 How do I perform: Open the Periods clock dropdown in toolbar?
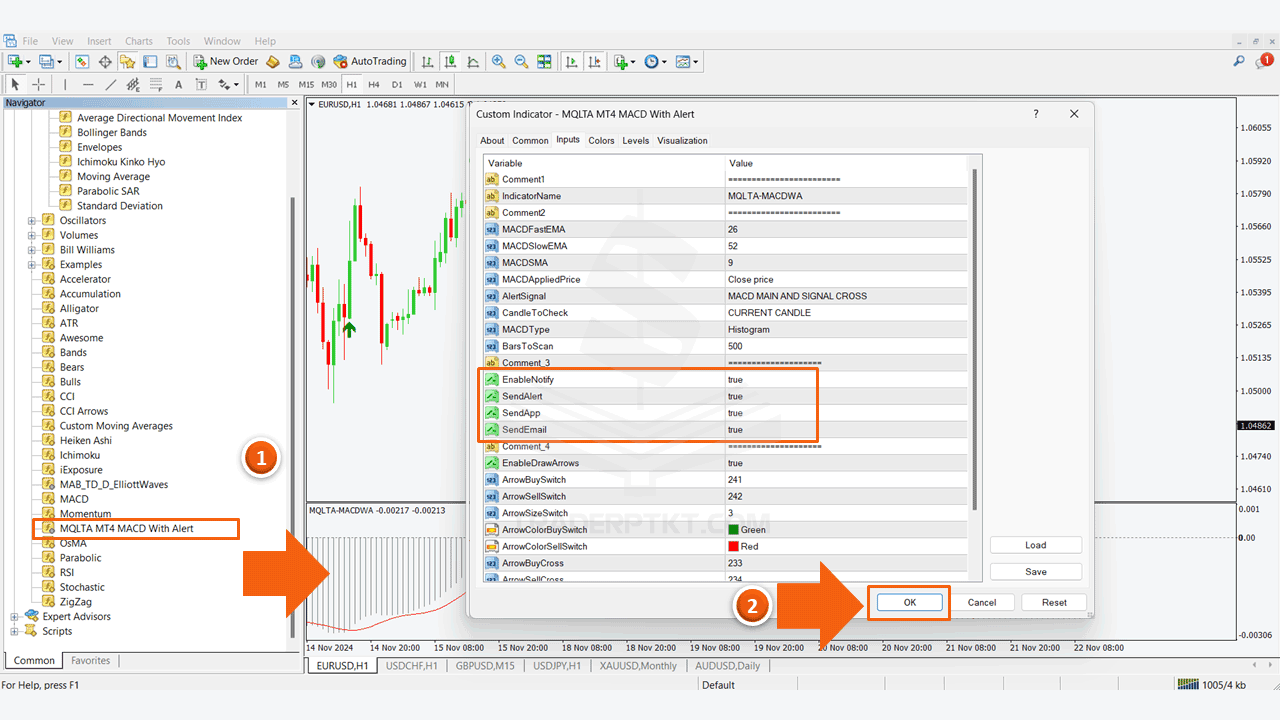click(x=655, y=61)
